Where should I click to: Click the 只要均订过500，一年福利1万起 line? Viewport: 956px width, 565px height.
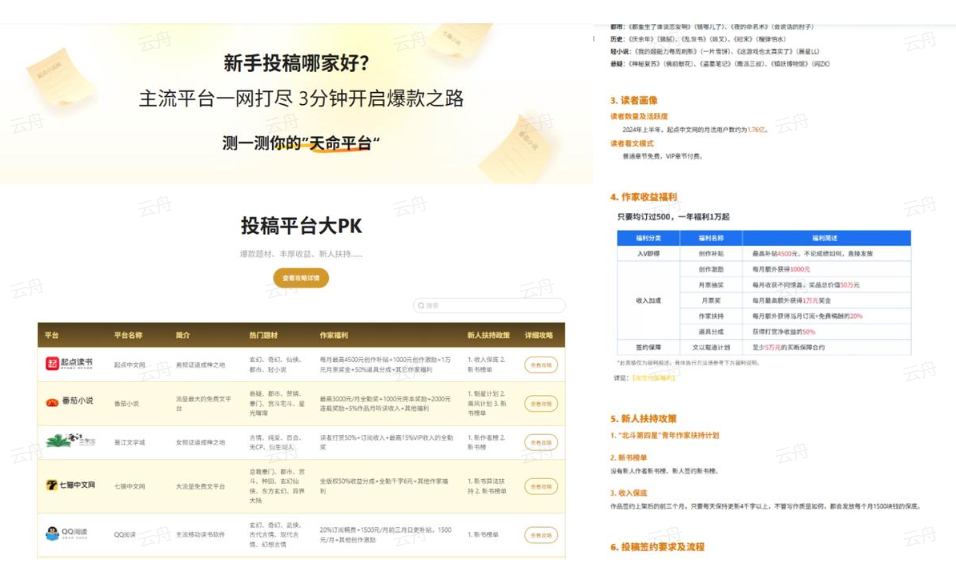pos(673,217)
